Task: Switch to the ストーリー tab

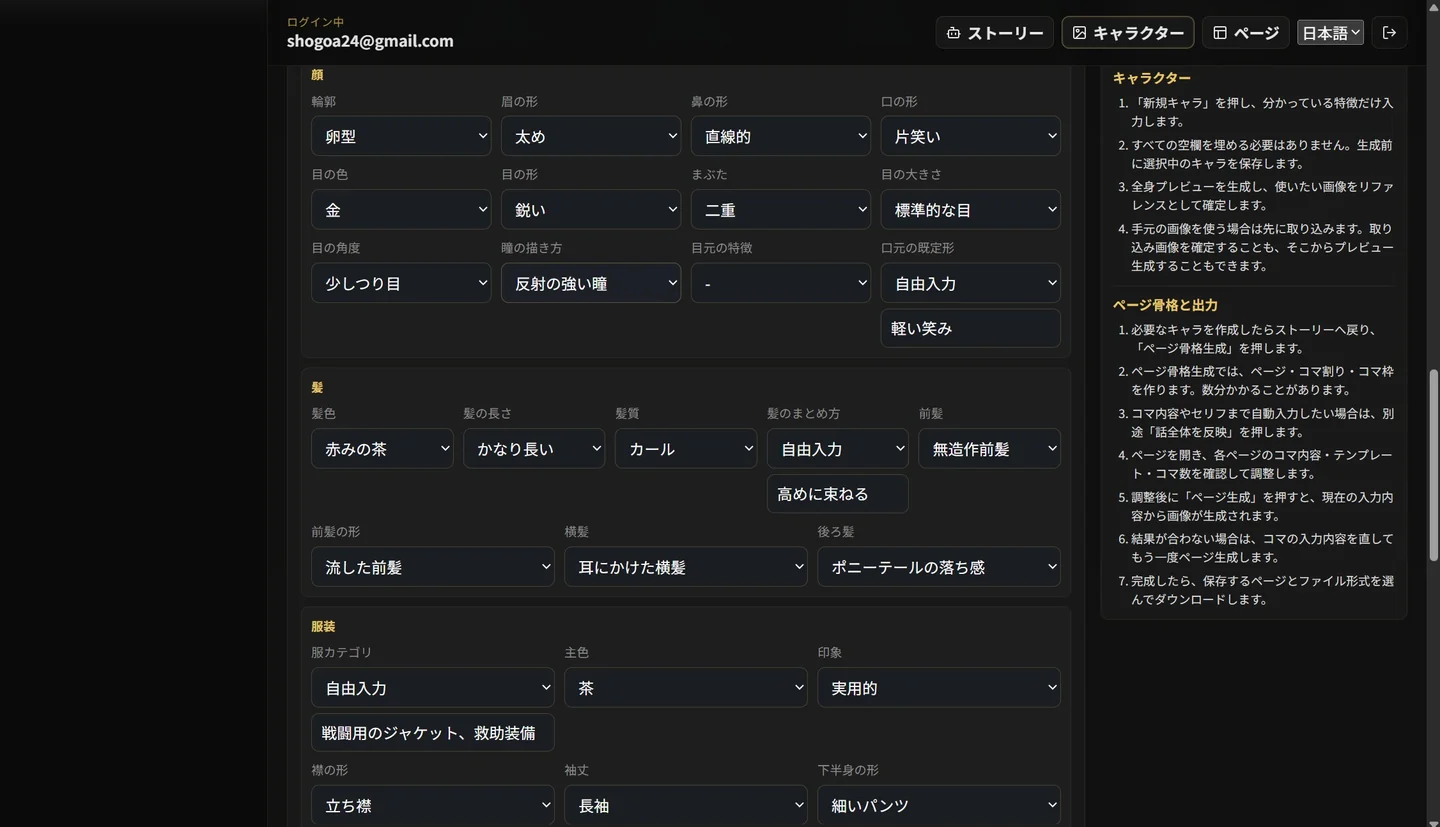Action: 995,33
